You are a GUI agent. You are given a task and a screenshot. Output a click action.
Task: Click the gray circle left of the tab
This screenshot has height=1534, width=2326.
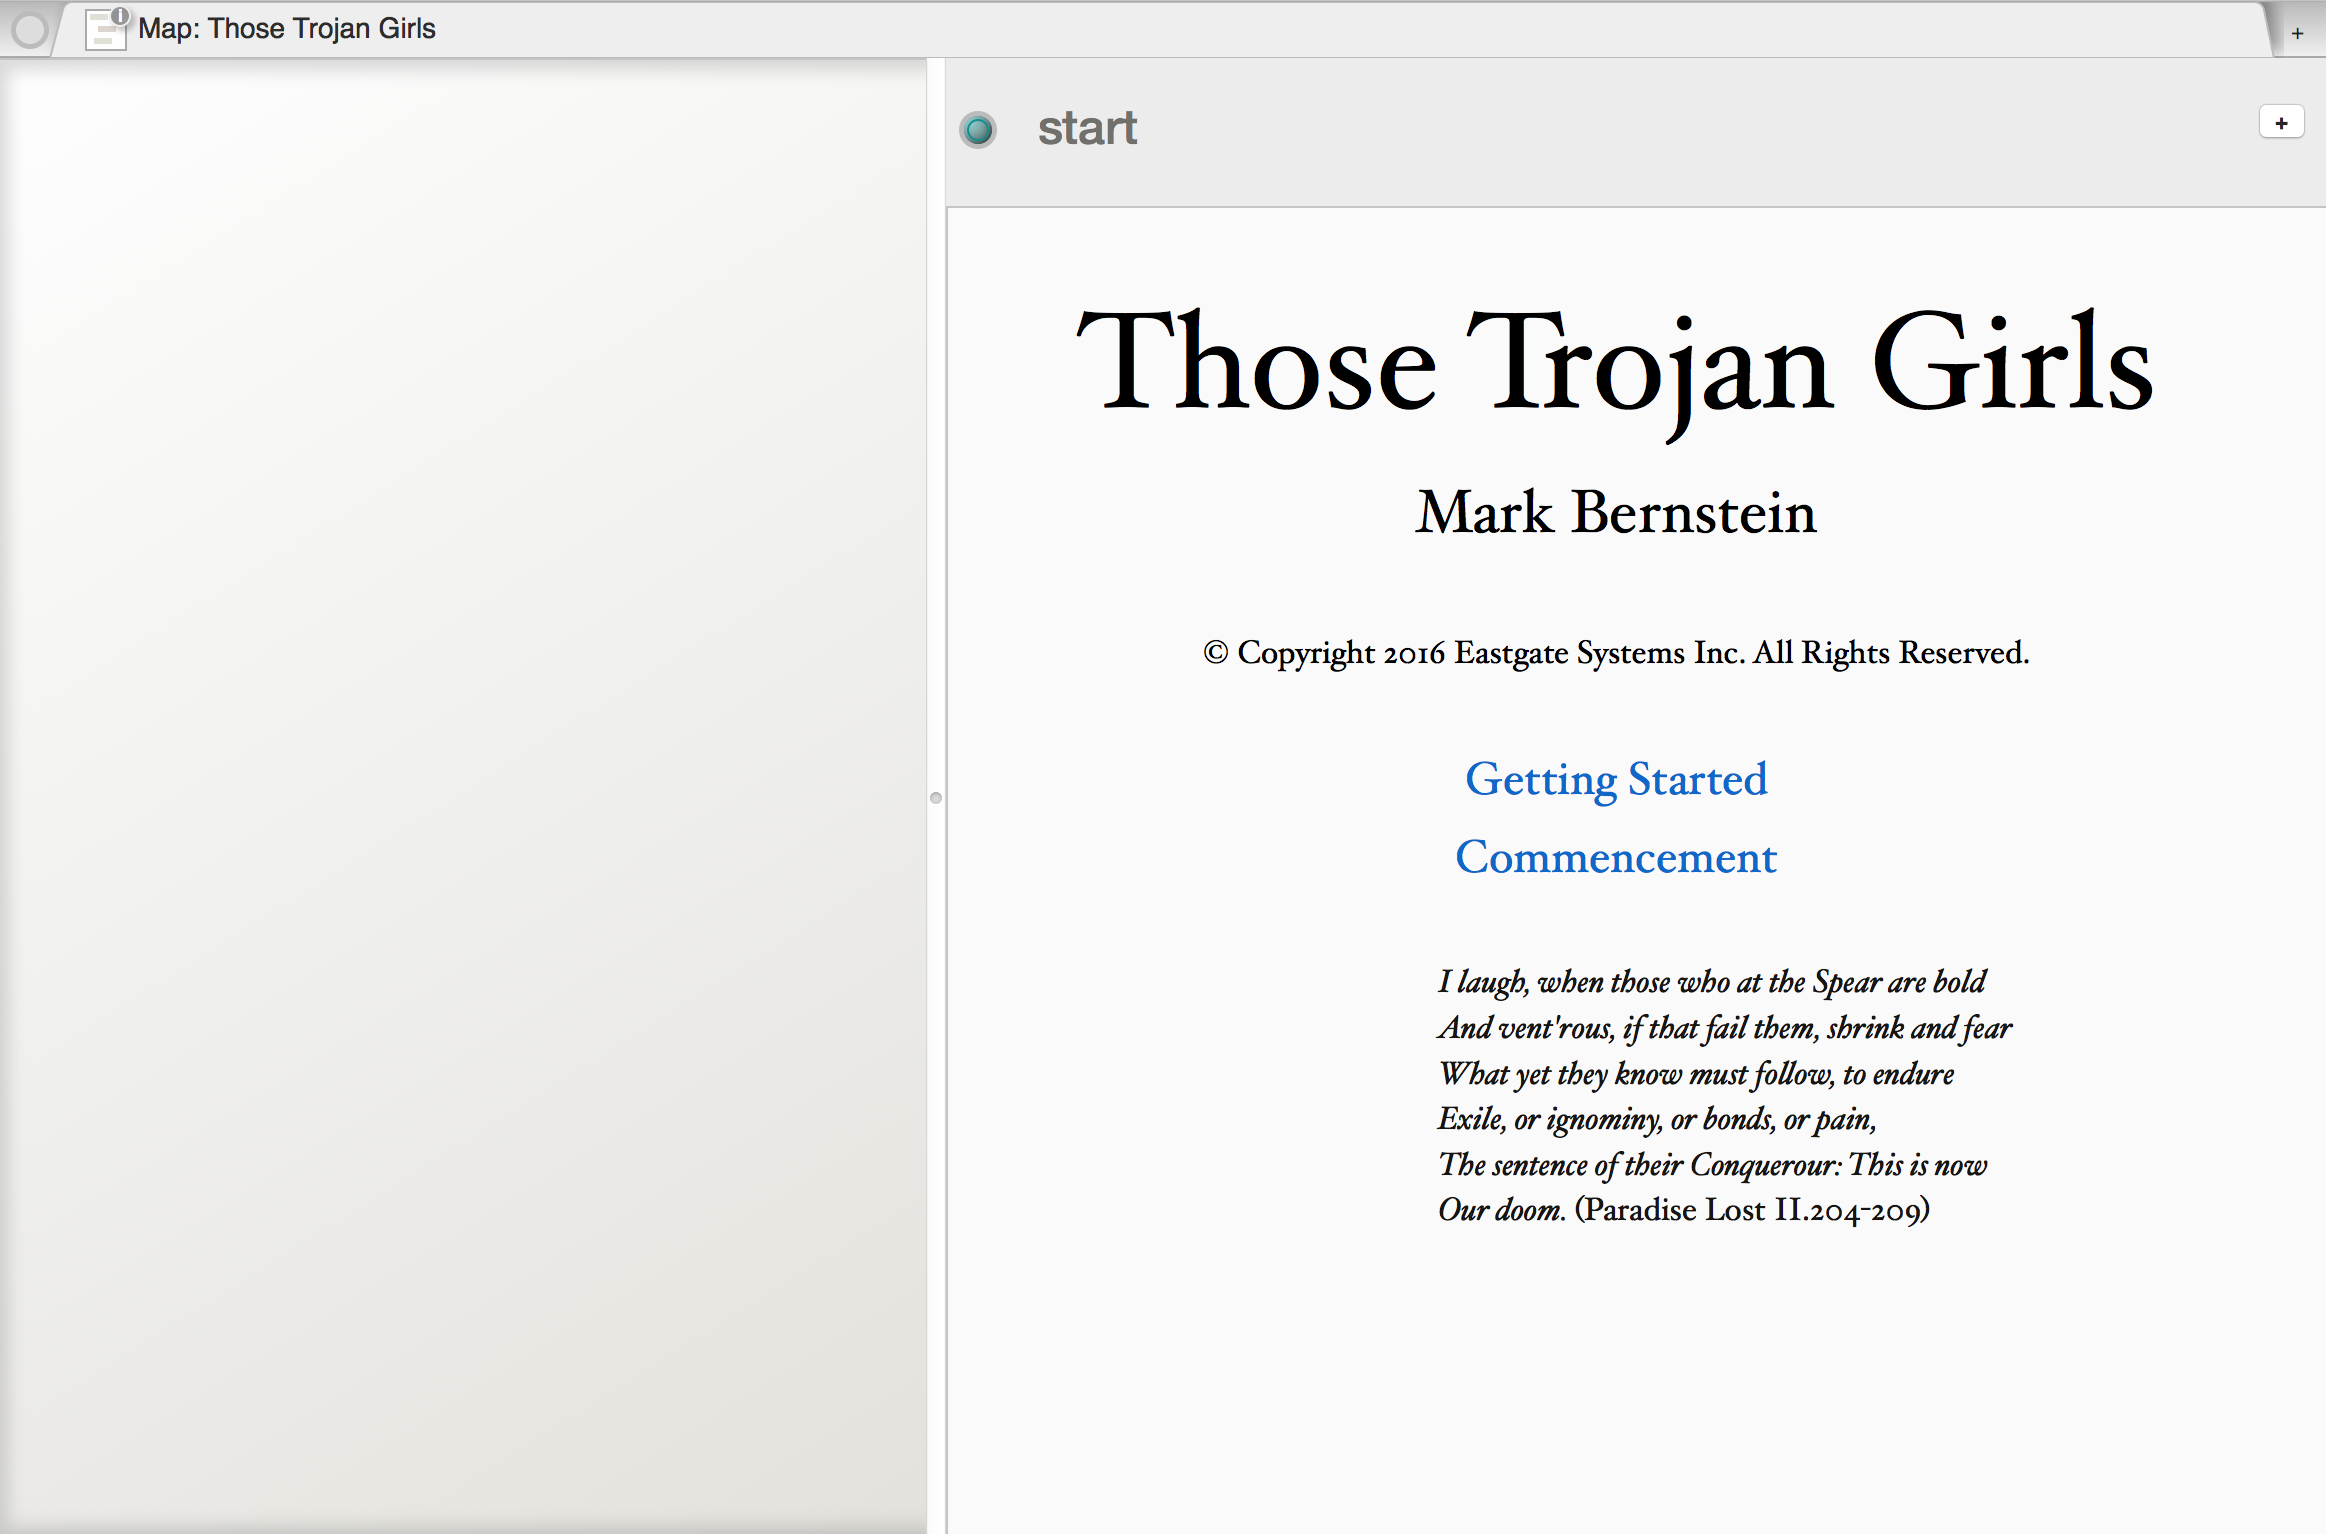tap(30, 30)
